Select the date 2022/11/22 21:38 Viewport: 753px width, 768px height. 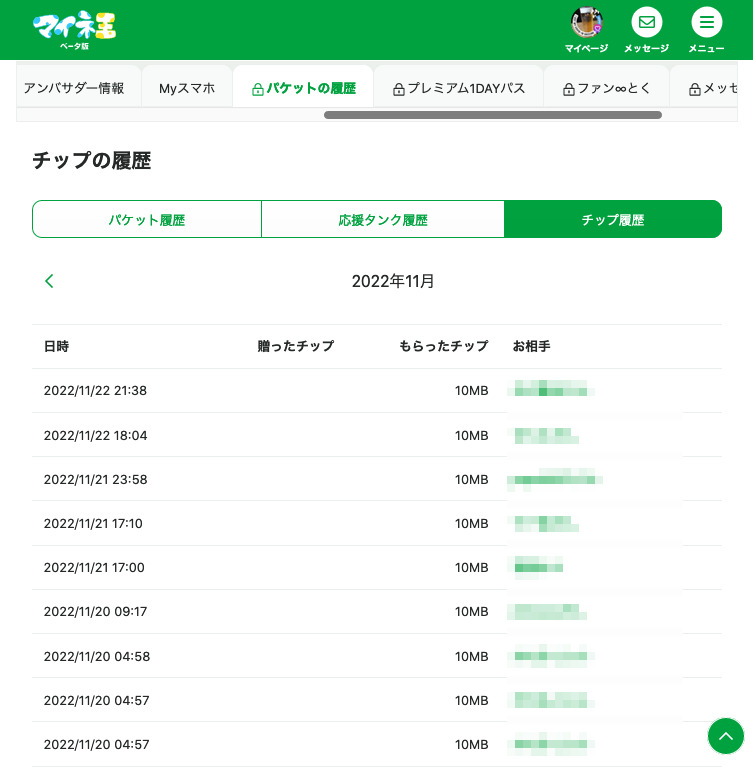tap(95, 390)
